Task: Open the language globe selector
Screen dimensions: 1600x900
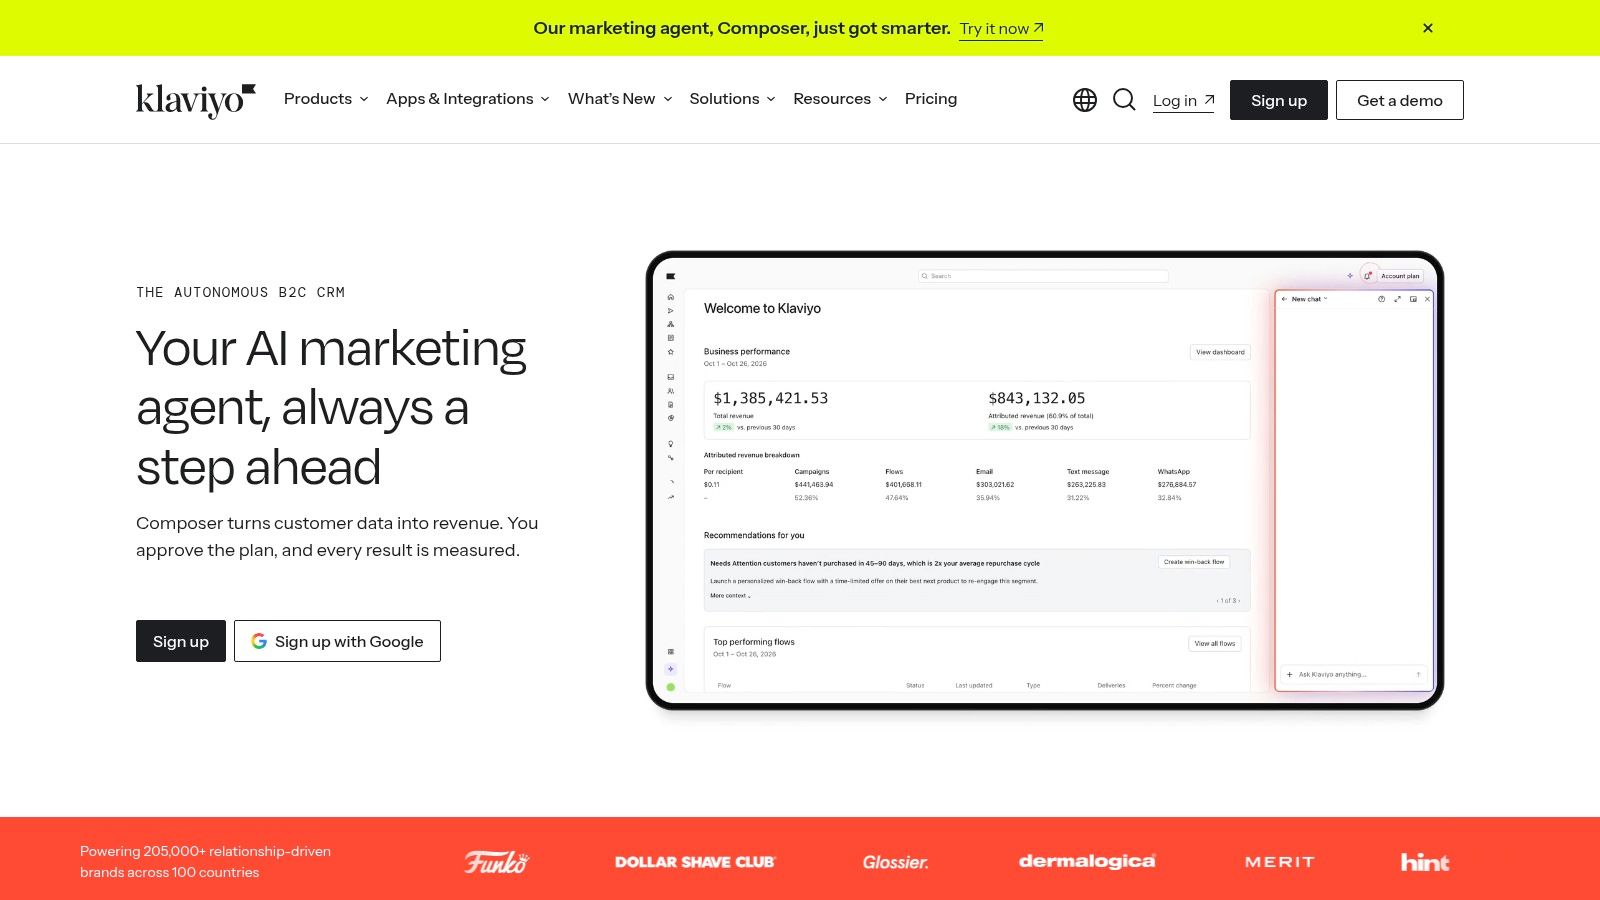Action: [x=1085, y=100]
